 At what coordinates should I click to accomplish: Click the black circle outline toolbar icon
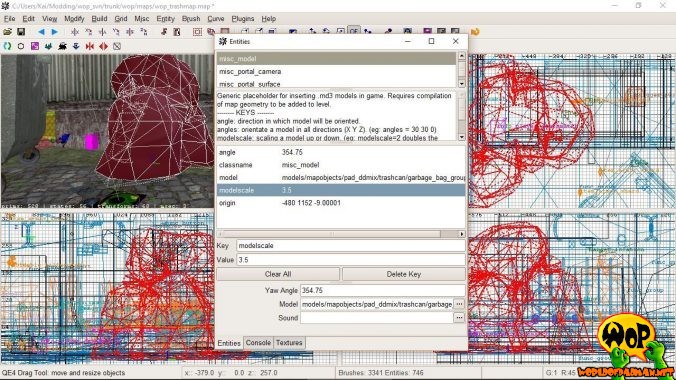pyautogui.click(x=21, y=46)
